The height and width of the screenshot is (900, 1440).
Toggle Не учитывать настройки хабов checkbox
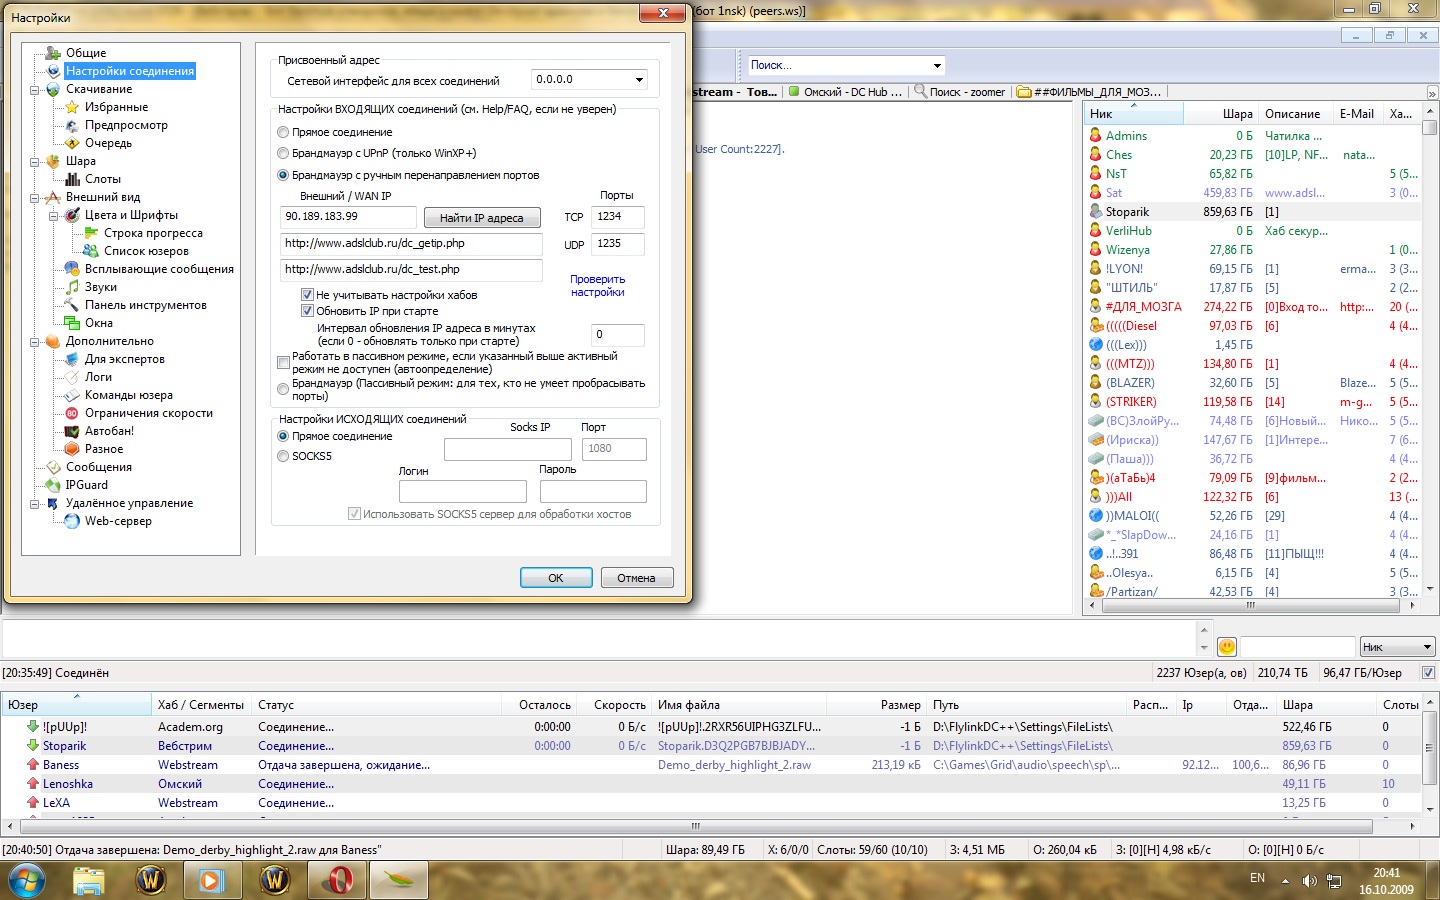[x=308, y=295]
